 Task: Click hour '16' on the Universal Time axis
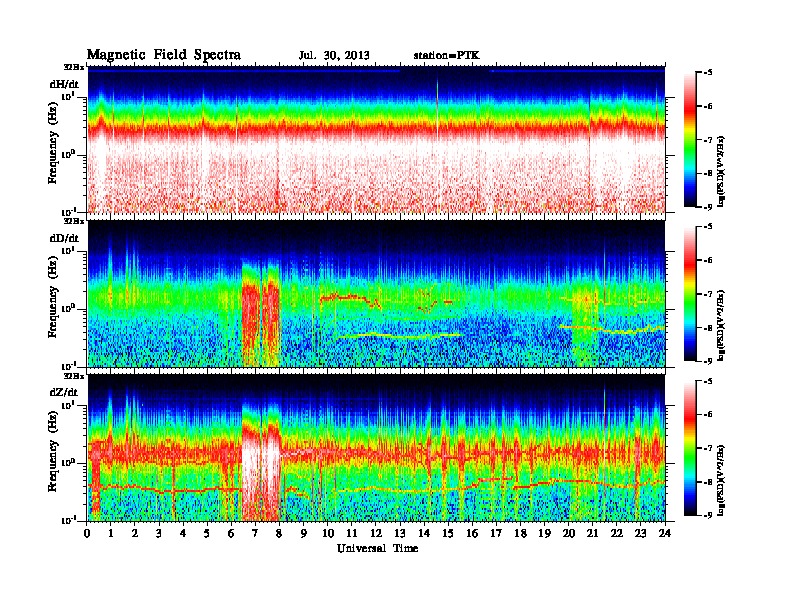472,533
